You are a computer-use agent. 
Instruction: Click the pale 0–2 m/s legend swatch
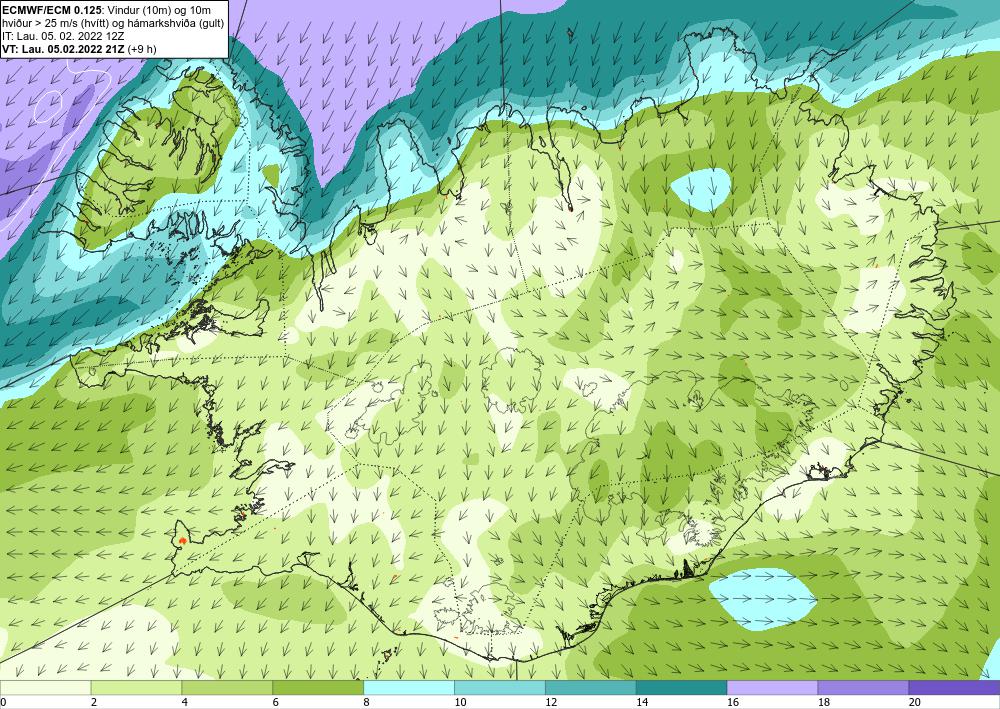tap(45, 688)
